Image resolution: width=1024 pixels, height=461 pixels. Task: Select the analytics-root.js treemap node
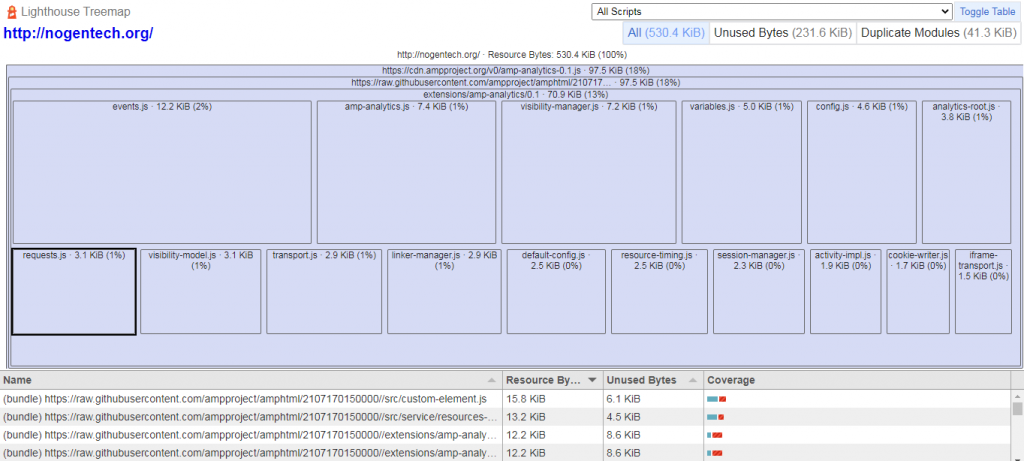pos(967,172)
